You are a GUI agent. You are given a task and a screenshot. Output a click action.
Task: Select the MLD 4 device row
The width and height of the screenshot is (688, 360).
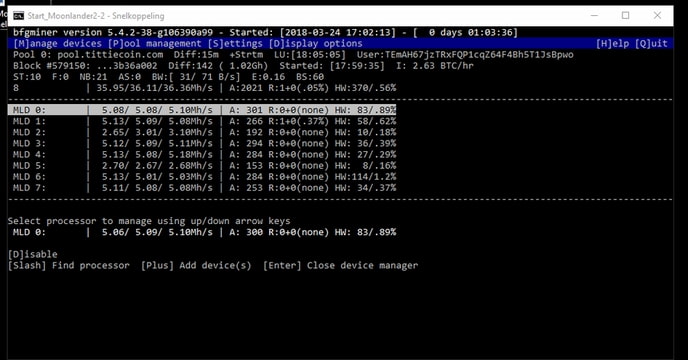point(202,155)
